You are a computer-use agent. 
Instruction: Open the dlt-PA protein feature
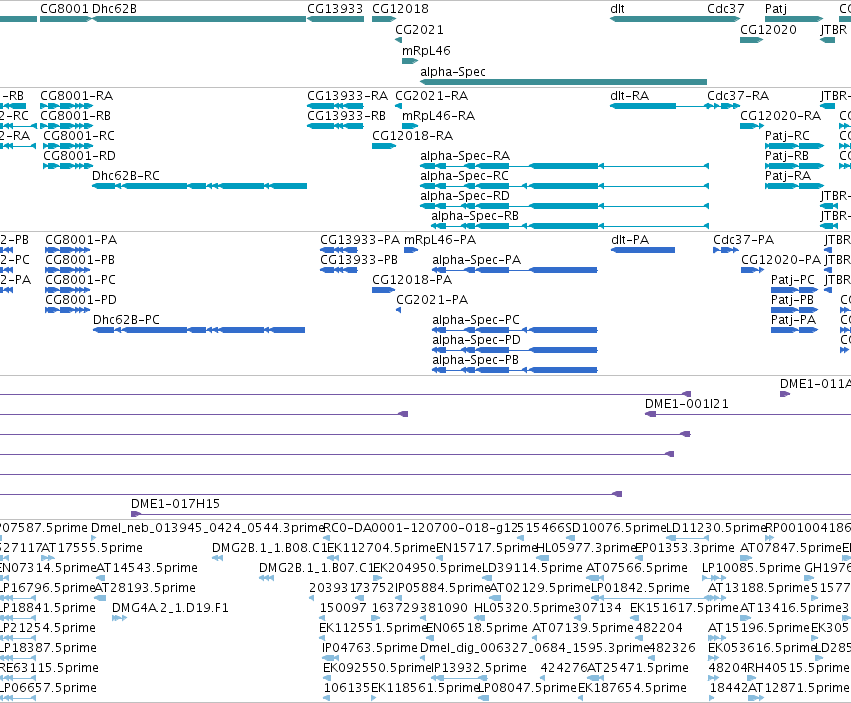(643, 250)
